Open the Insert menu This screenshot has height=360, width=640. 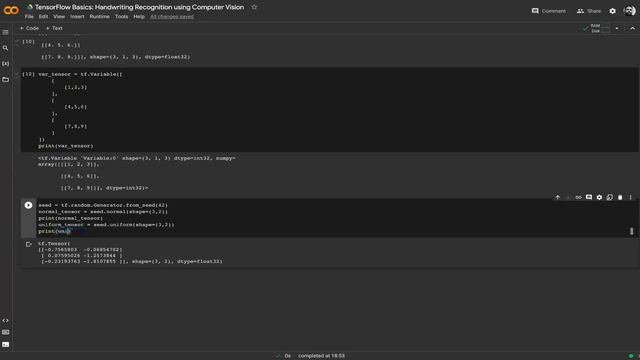pyautogui.click(x=77, y=17)
